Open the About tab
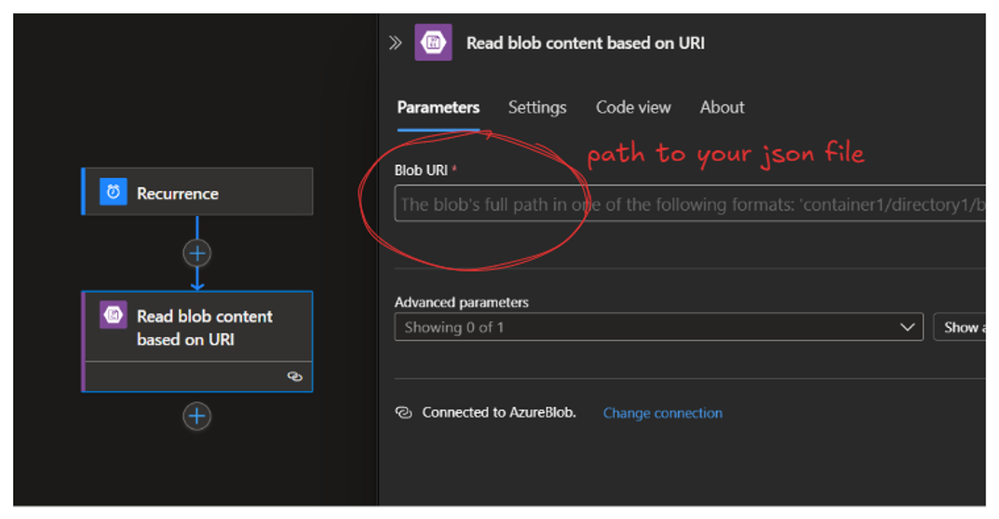The image size is (999, 519). (x=722, y=108)
